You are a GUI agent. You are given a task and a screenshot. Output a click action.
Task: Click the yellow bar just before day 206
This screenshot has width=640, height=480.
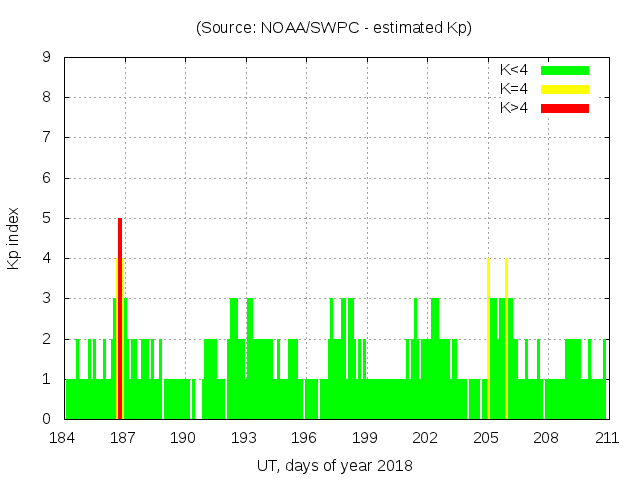[x=506, y=340]
